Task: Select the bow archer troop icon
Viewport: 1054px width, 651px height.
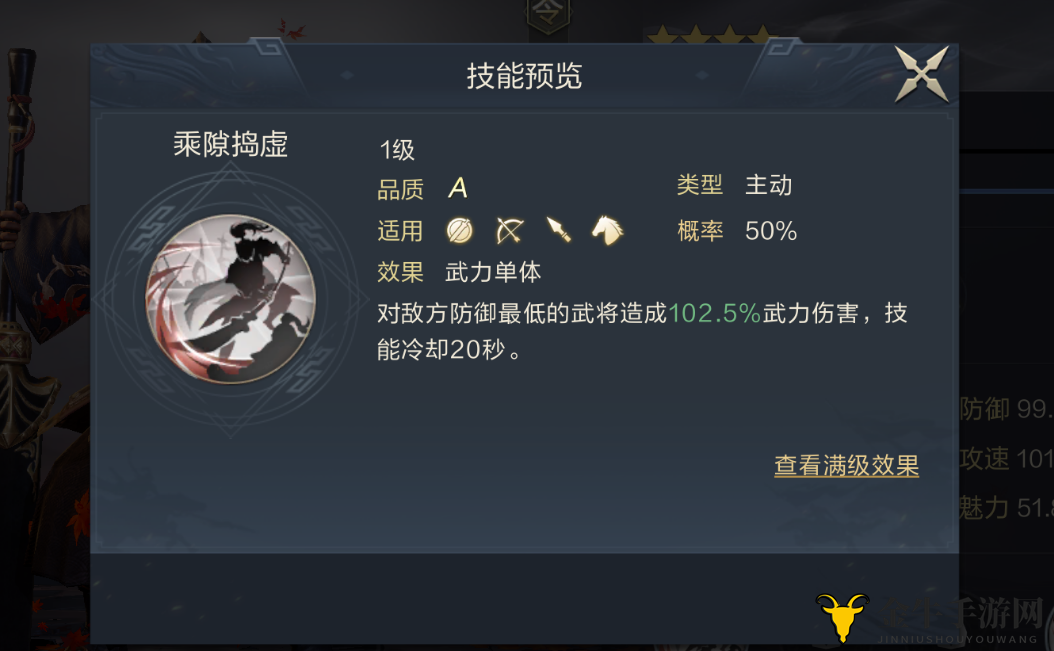Action: tap(509, 231)
